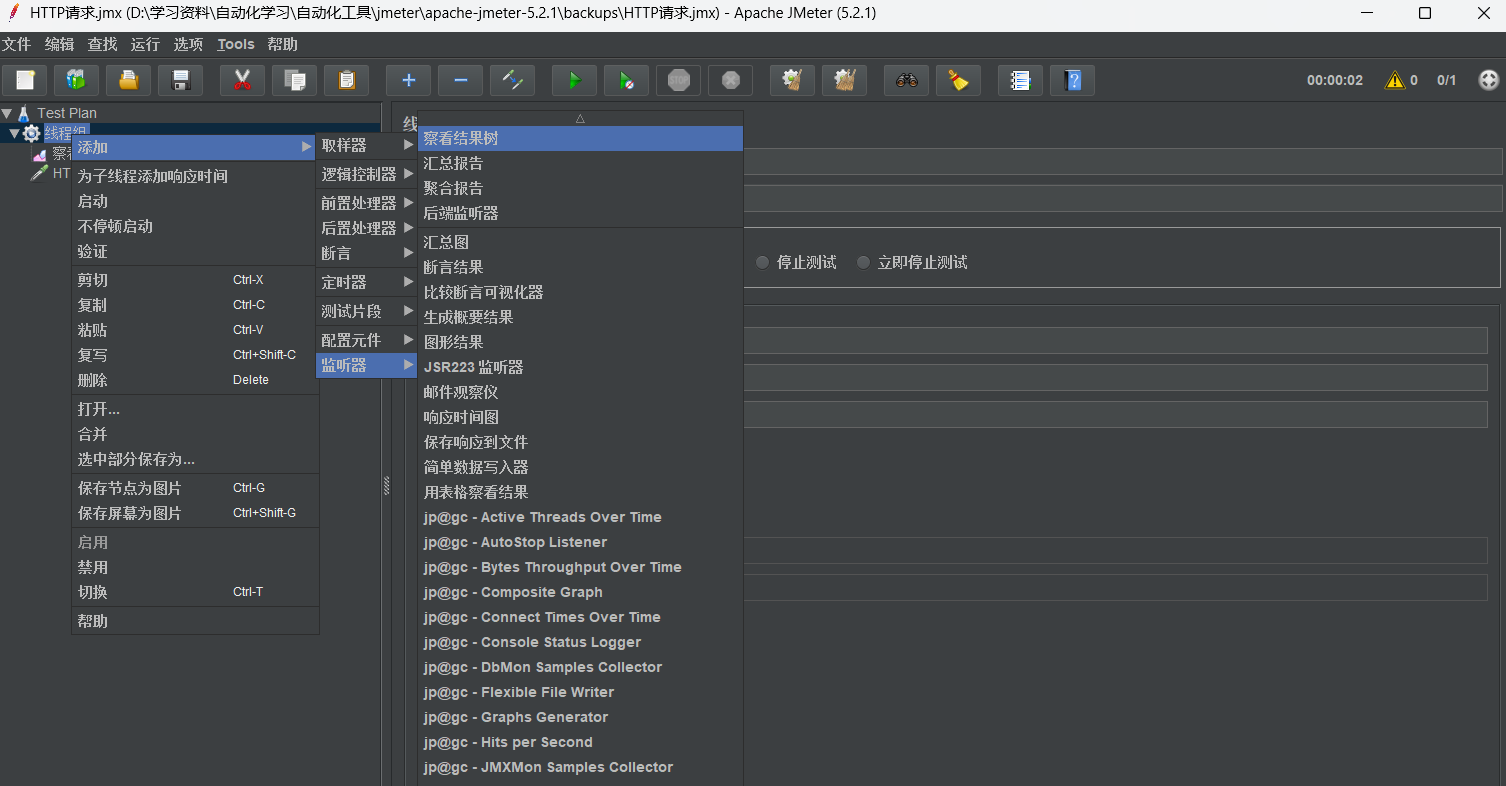Select the Test Plan node in the tree
Image resolution: width=1506 pixels, height=786 pixels.
pyautogui.click(x=67, y=113)
